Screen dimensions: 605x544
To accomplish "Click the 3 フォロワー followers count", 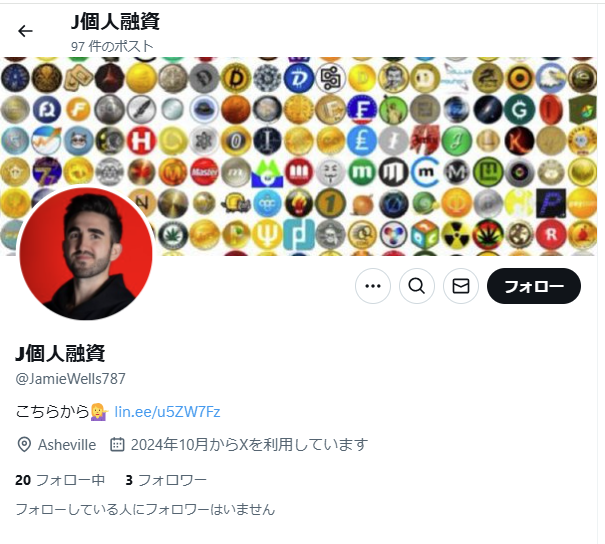I will pyautogui.click(x=166, y=480).
